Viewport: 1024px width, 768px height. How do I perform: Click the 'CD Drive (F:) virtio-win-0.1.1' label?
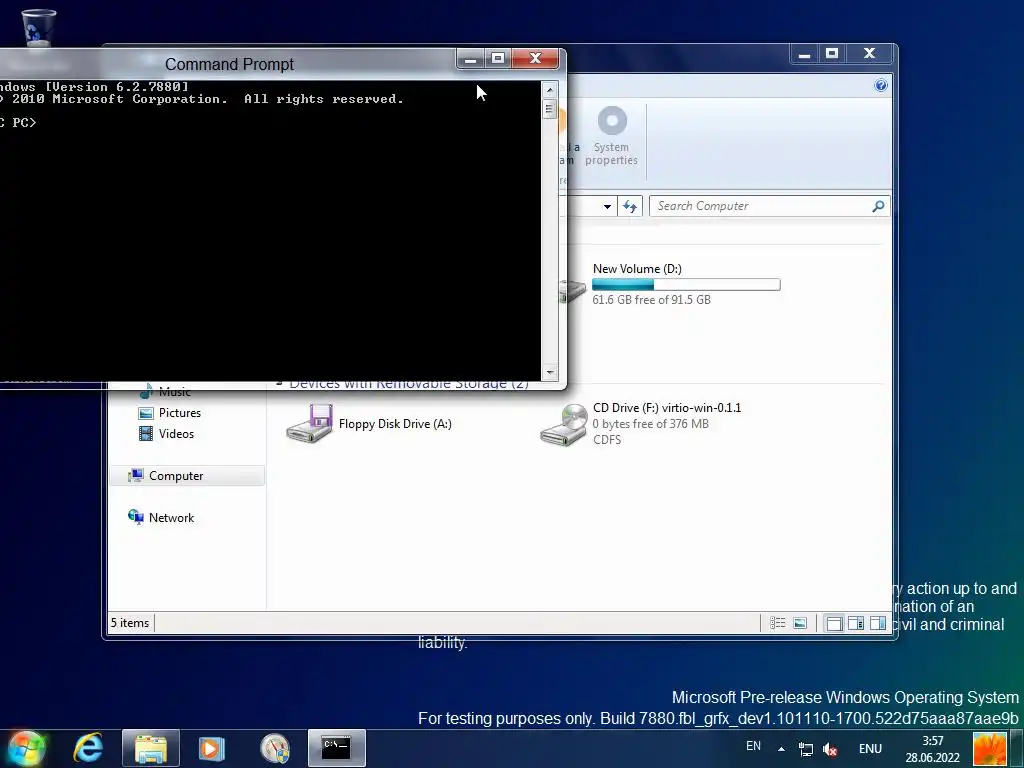coord(667,408)
